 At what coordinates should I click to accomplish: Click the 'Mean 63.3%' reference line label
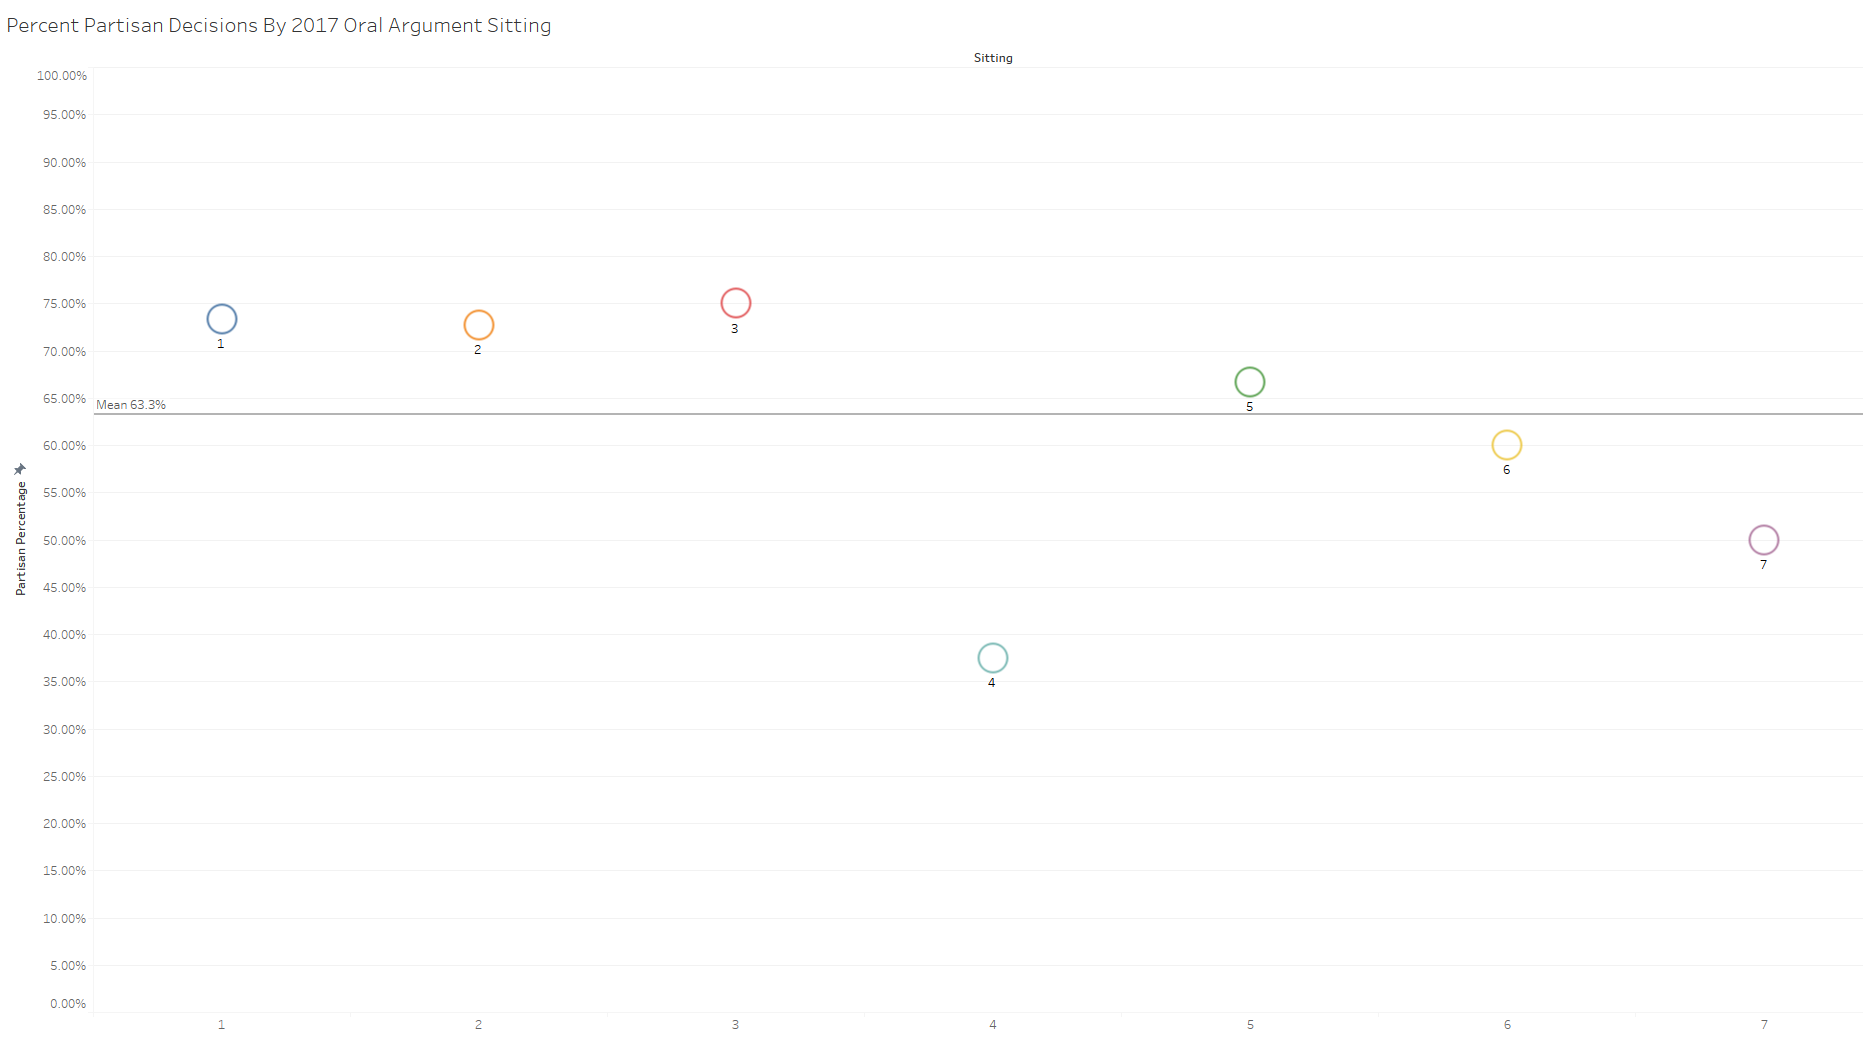pyautogui.click(x=131, y=405)
